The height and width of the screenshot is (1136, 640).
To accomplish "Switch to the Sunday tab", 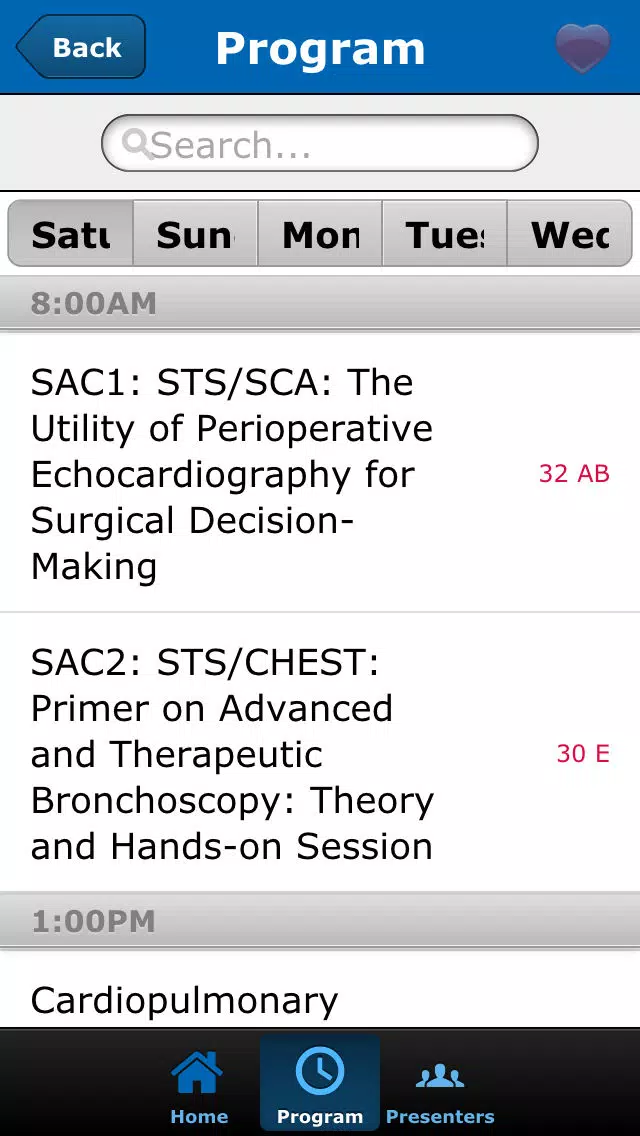I will (x=195, y=234).
